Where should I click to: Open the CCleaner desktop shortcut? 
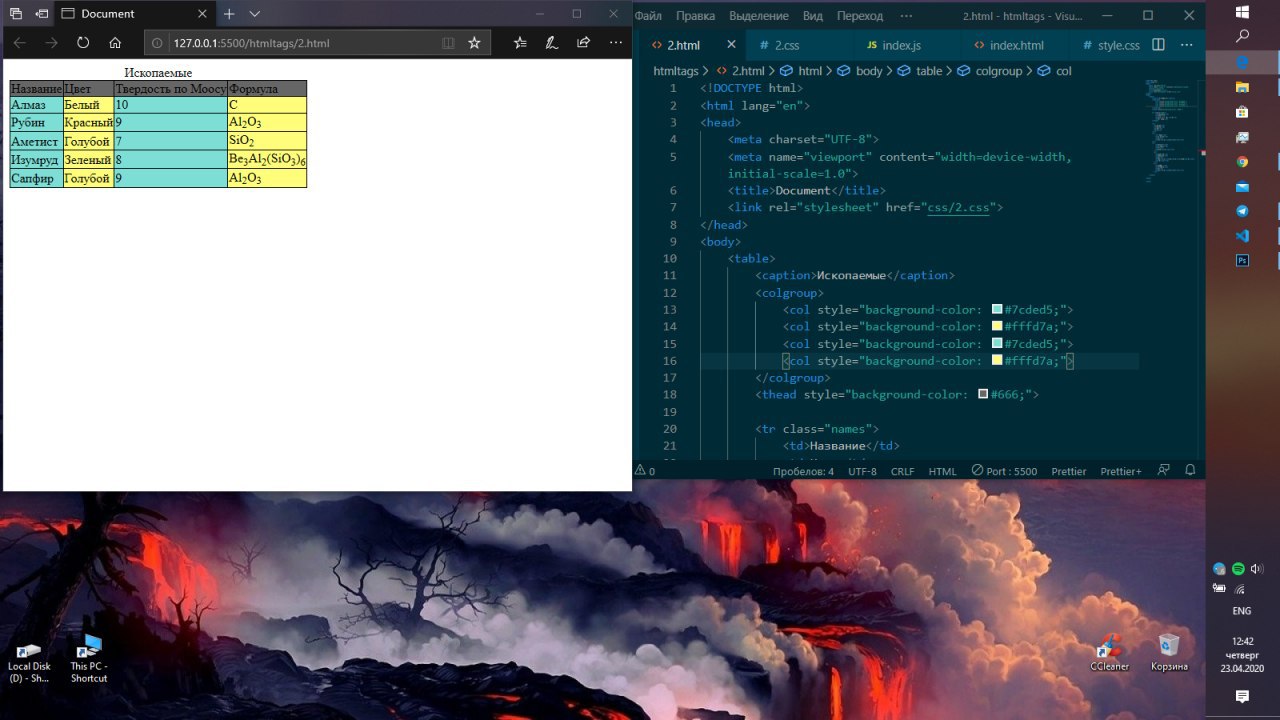[x=1109, y=652]
